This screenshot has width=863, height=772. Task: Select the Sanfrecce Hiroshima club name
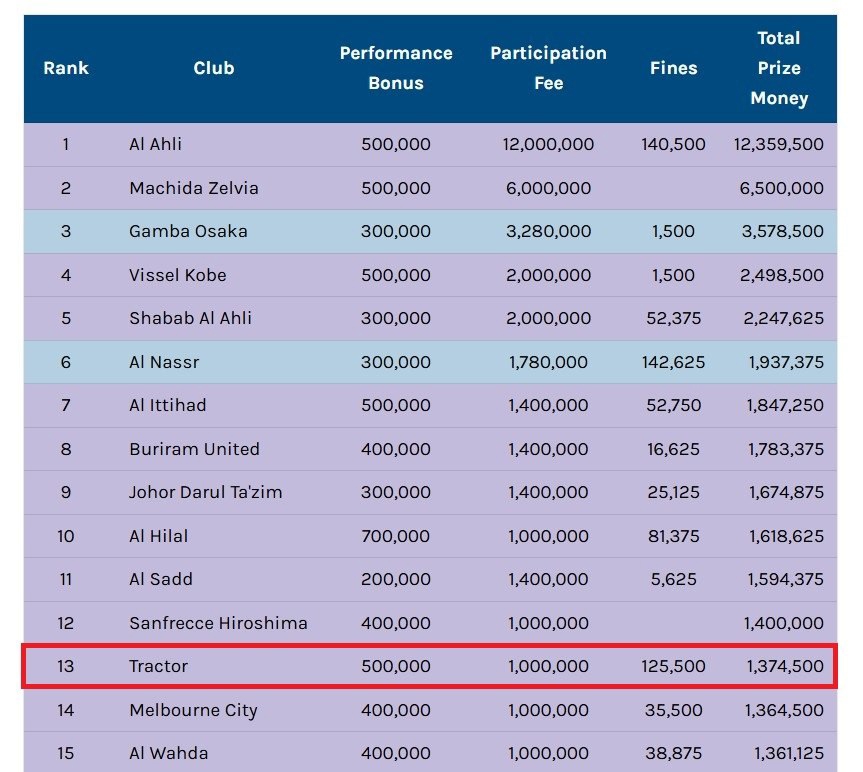tap(219, 623)
